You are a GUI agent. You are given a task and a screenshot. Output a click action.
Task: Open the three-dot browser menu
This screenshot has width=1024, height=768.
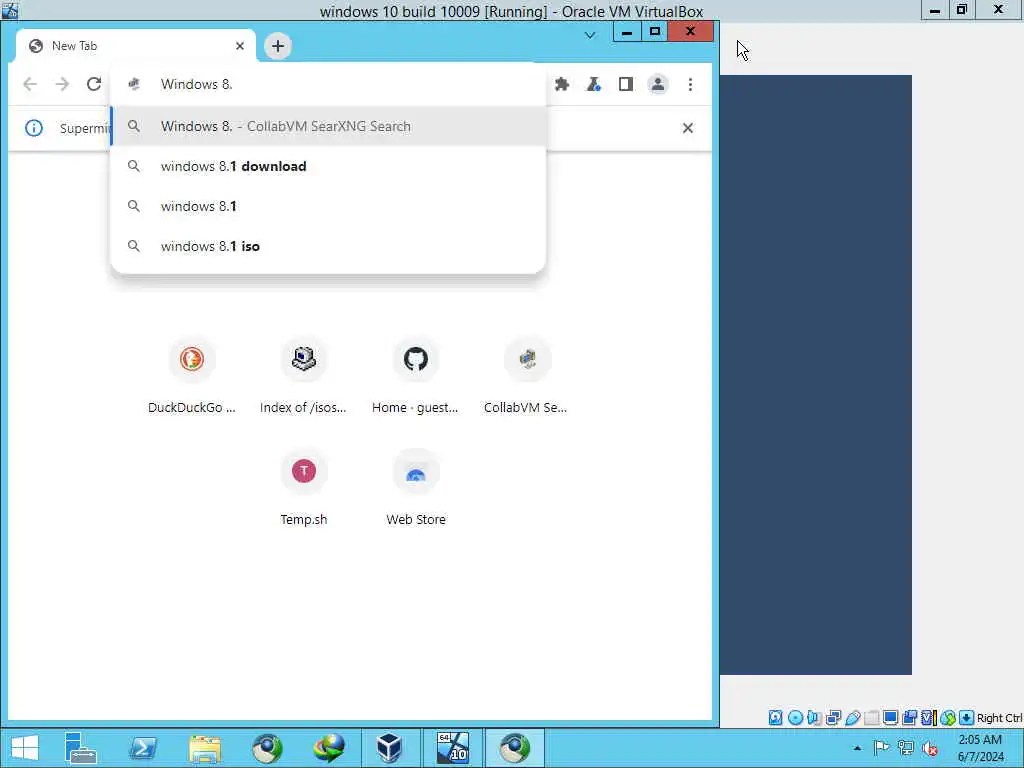690,84
